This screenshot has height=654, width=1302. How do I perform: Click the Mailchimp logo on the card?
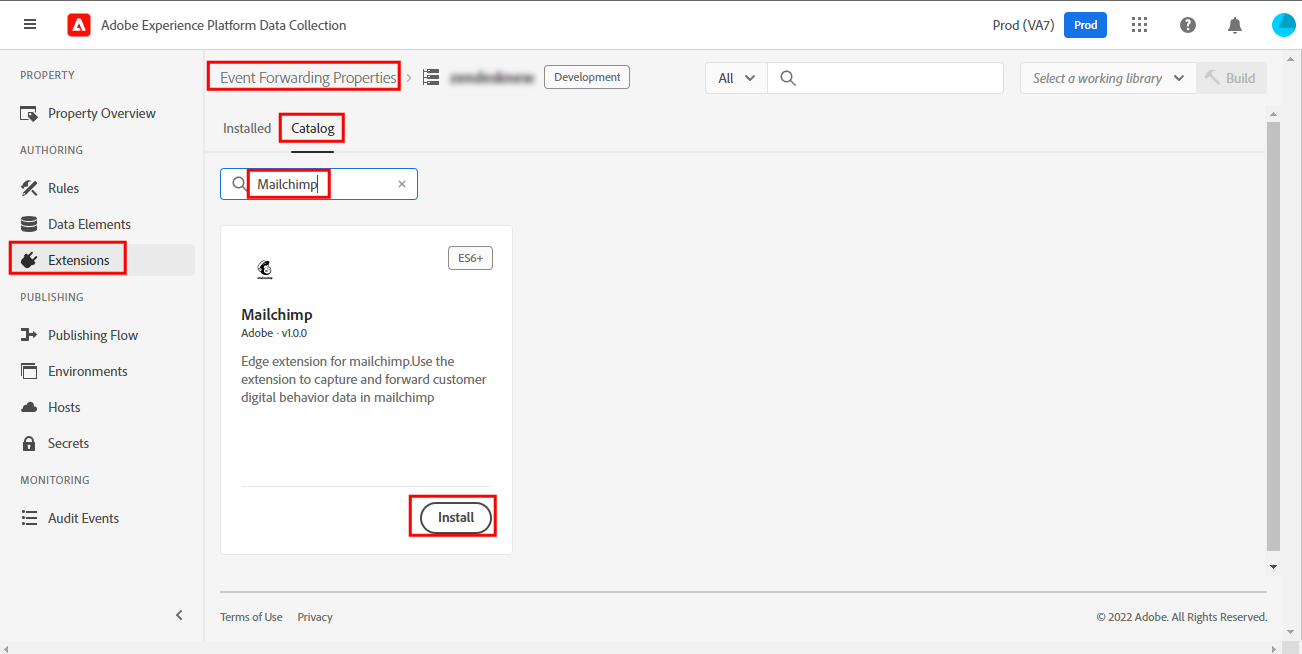pyautogui.click(x=265, y=269)
